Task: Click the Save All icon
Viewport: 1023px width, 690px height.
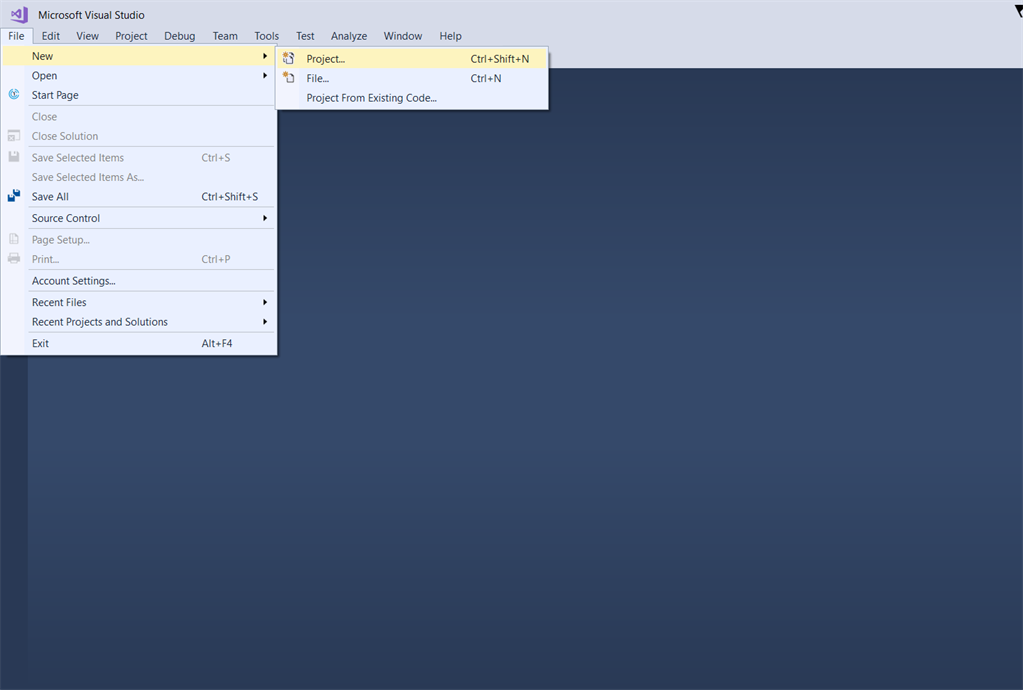Action: click(x=14, y=196)
